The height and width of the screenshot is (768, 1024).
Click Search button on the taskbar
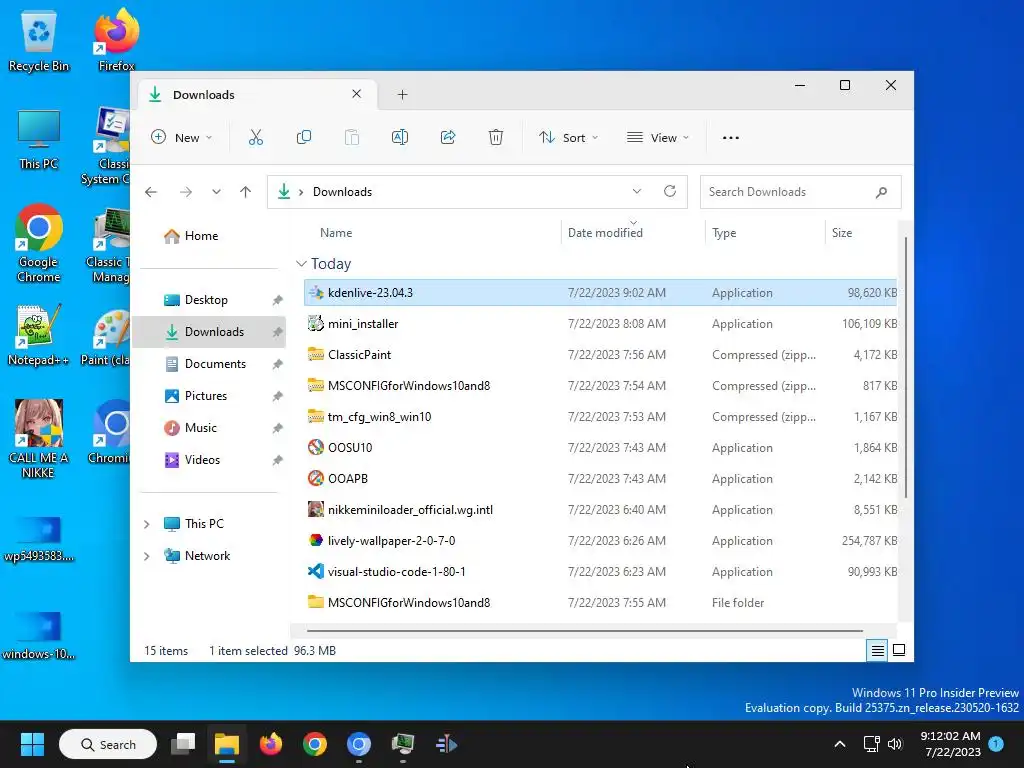tap(108, 744)
